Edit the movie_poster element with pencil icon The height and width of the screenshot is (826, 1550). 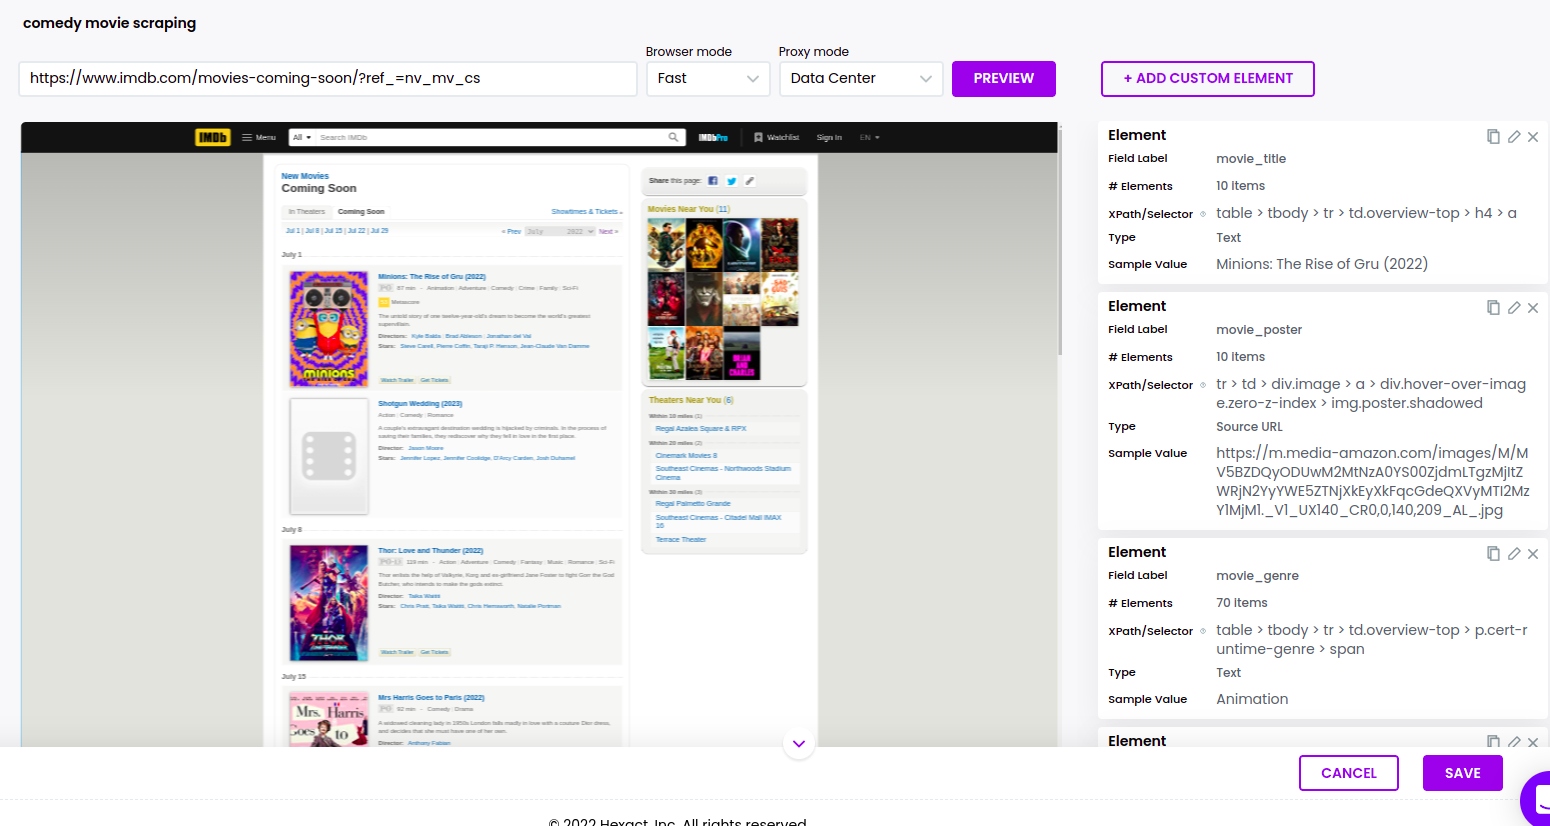tap(1514, 308)
